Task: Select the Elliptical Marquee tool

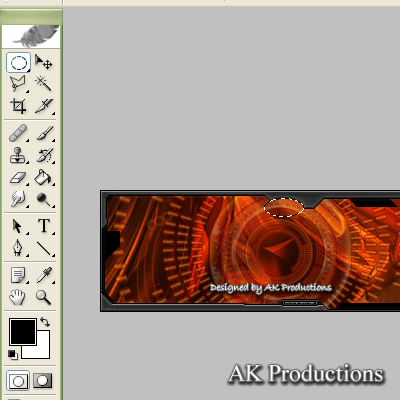Action: click(18, 62)
